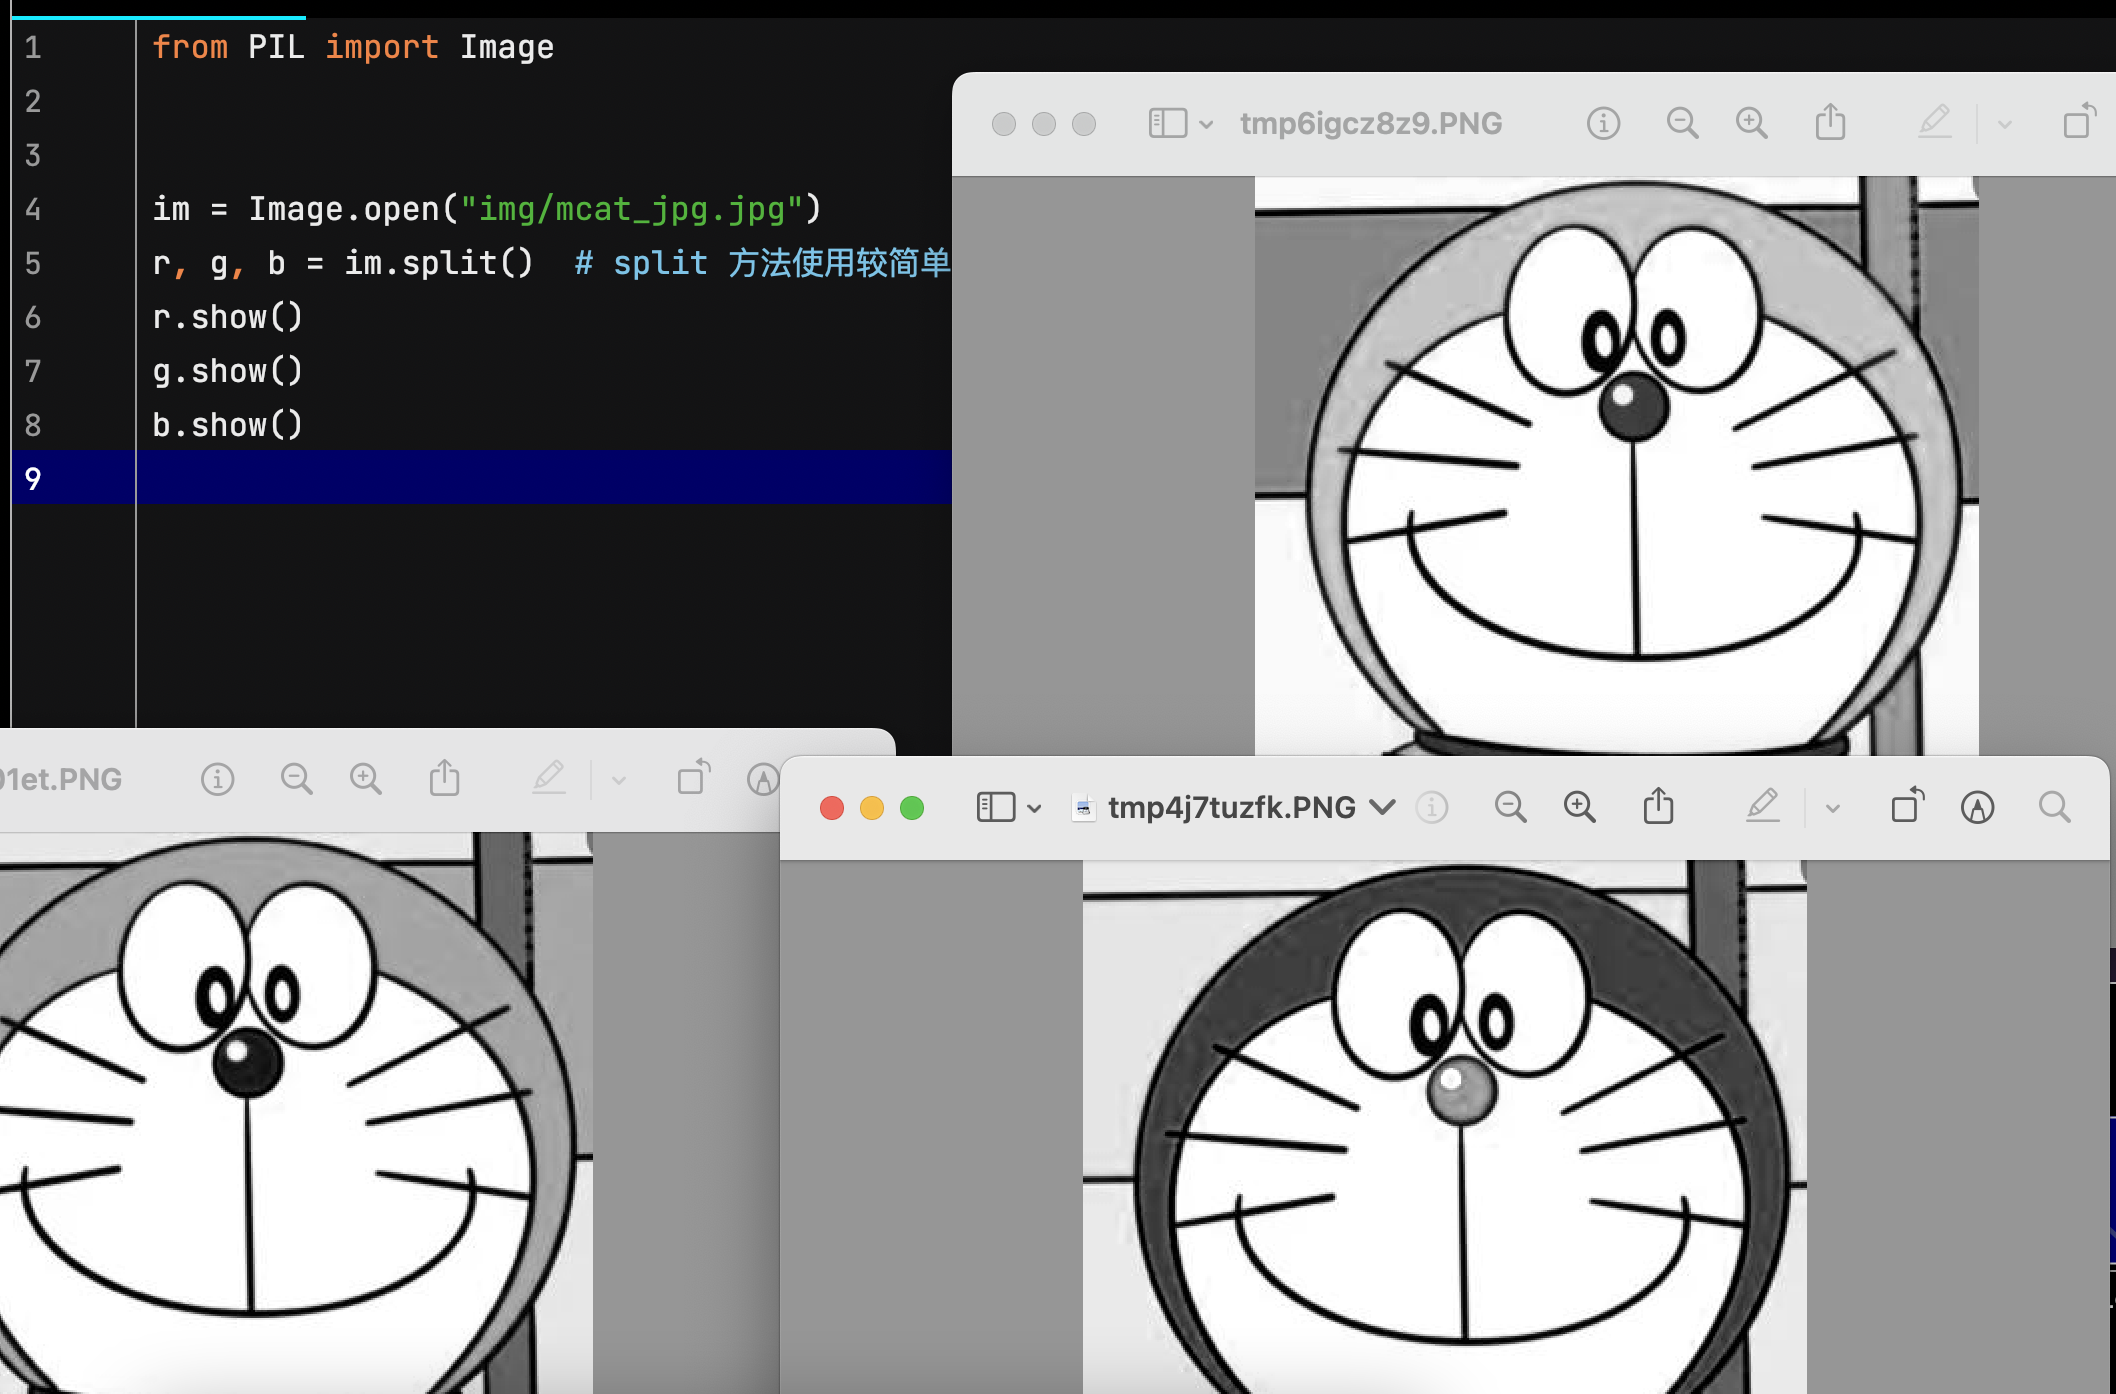Zoom in on tmp6igcz8z9.PNG image
Screen dimensions: 2116x1394
coord(1751,123)
